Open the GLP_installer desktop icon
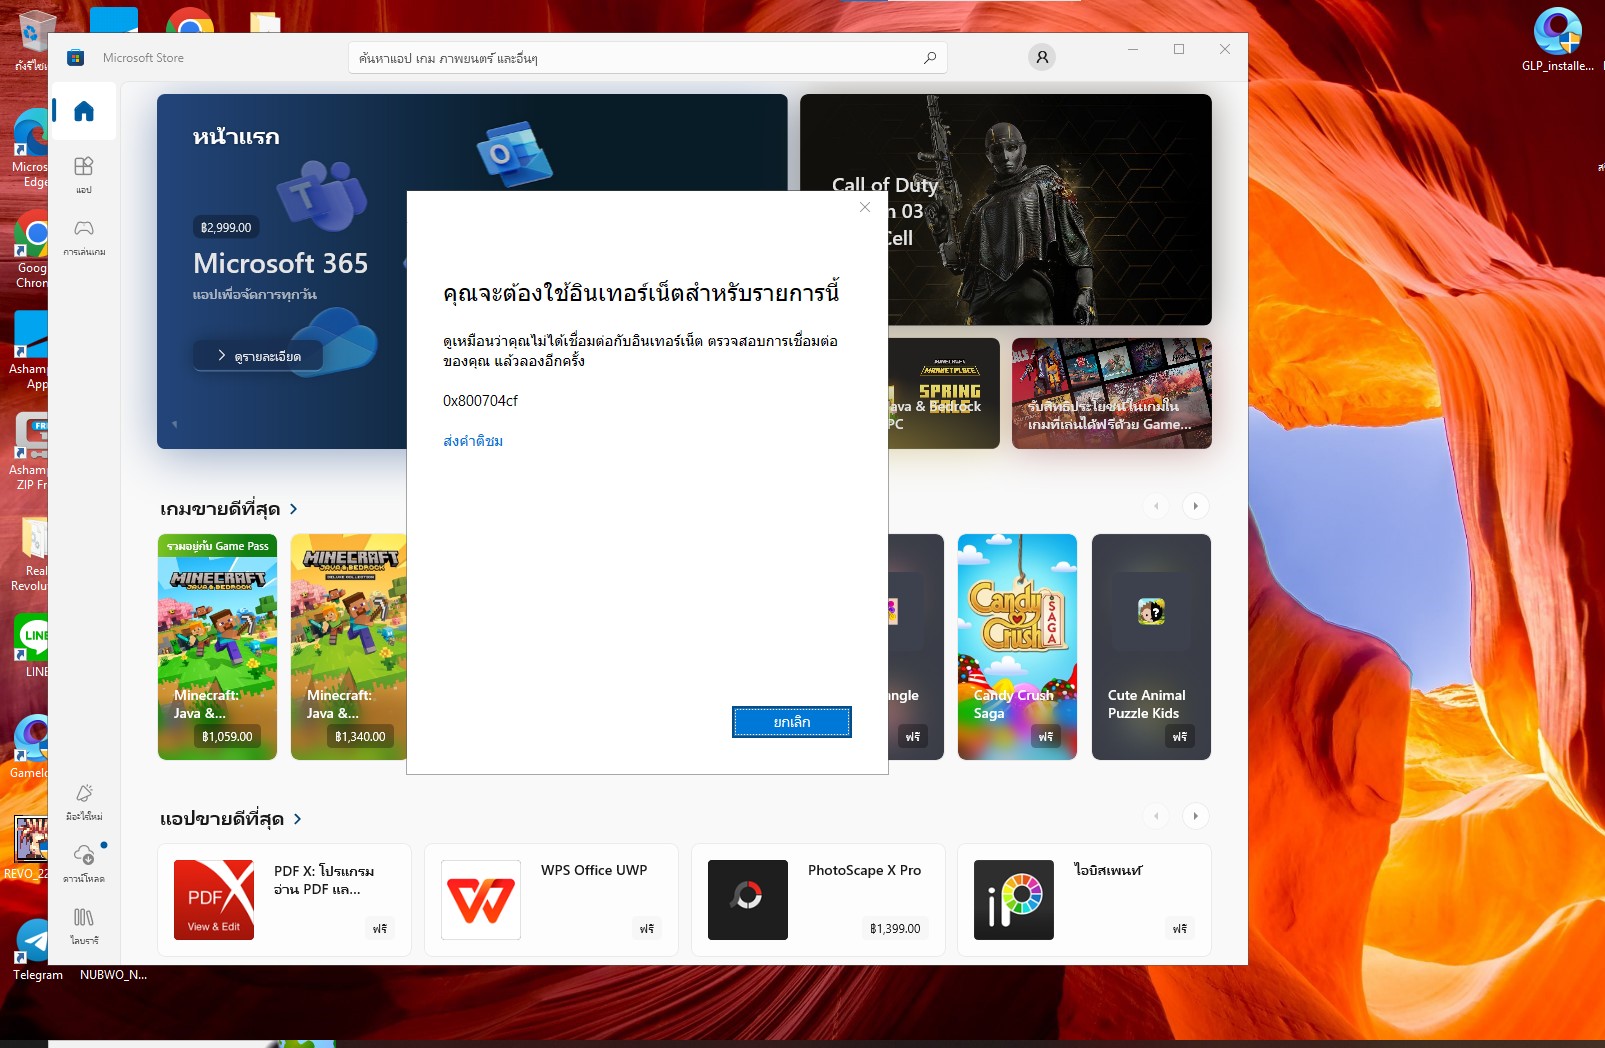The image size is (1605, 1048). (1557, 40)
